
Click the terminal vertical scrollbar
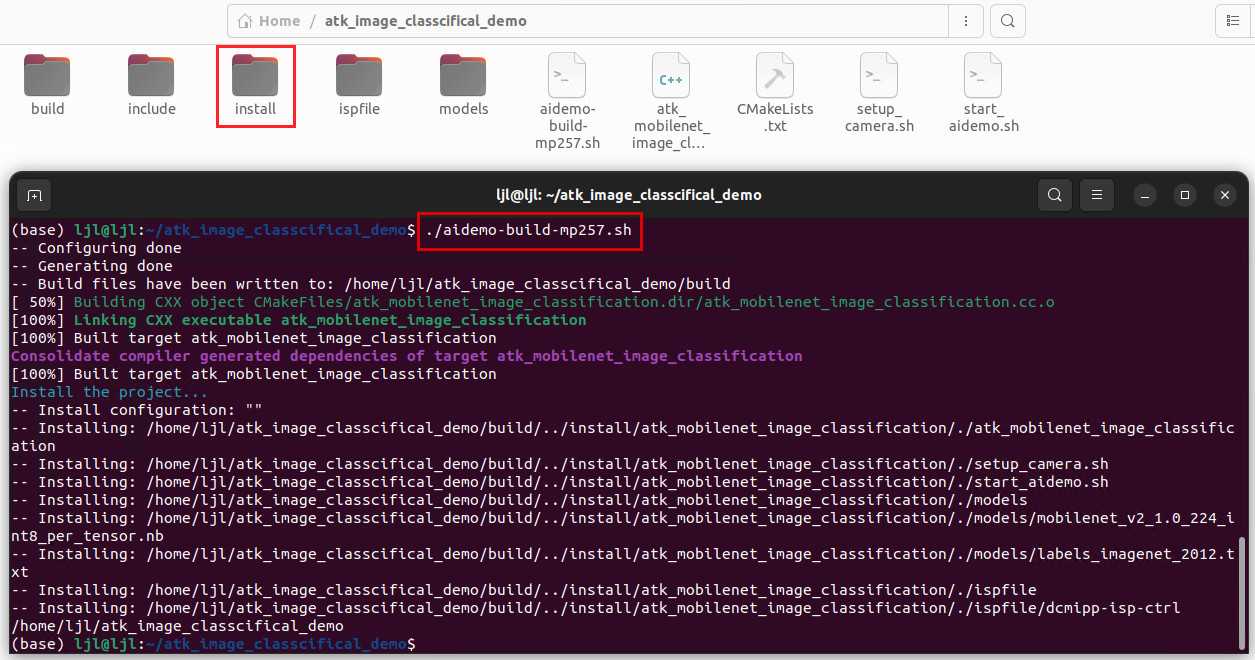[x=1243, y=594]
